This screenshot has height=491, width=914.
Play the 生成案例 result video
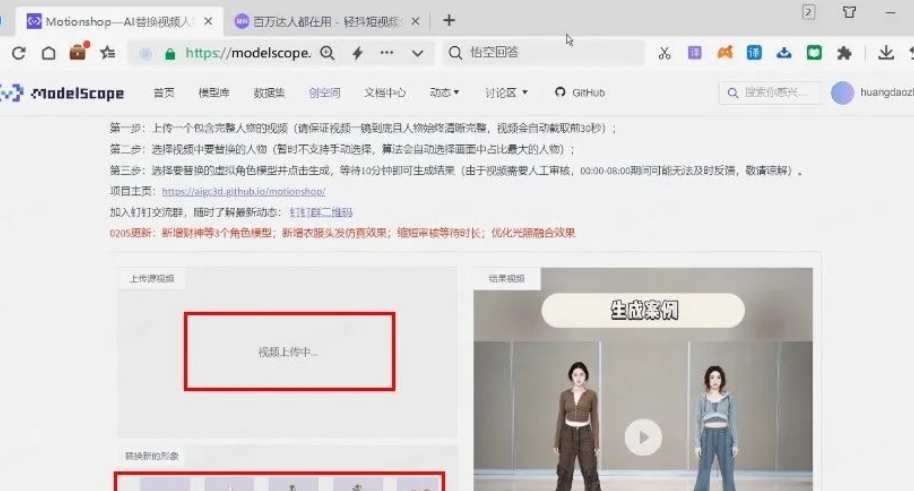(644, 437)
